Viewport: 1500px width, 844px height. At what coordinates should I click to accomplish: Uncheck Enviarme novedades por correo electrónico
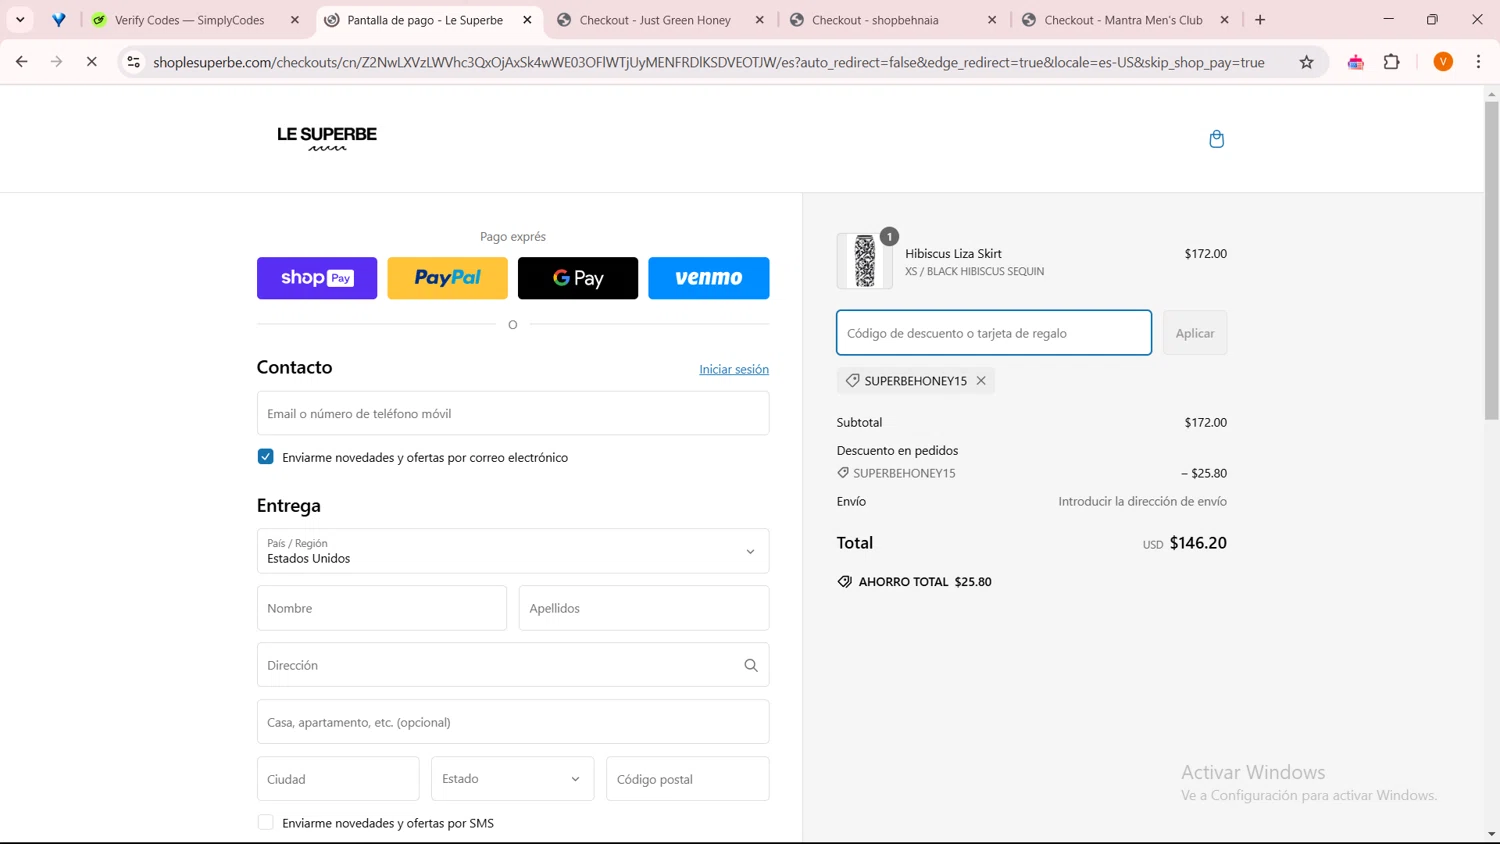click(265, 457)
